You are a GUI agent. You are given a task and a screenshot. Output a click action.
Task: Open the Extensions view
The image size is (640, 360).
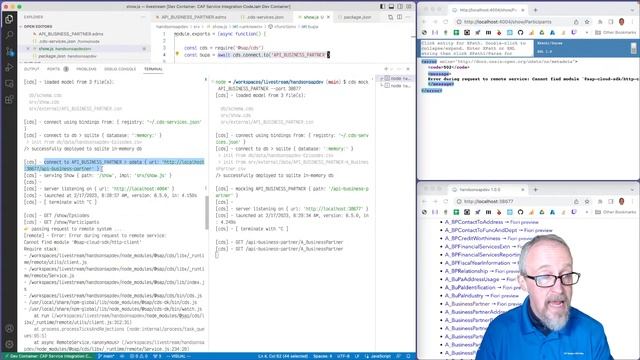(9, 100)
